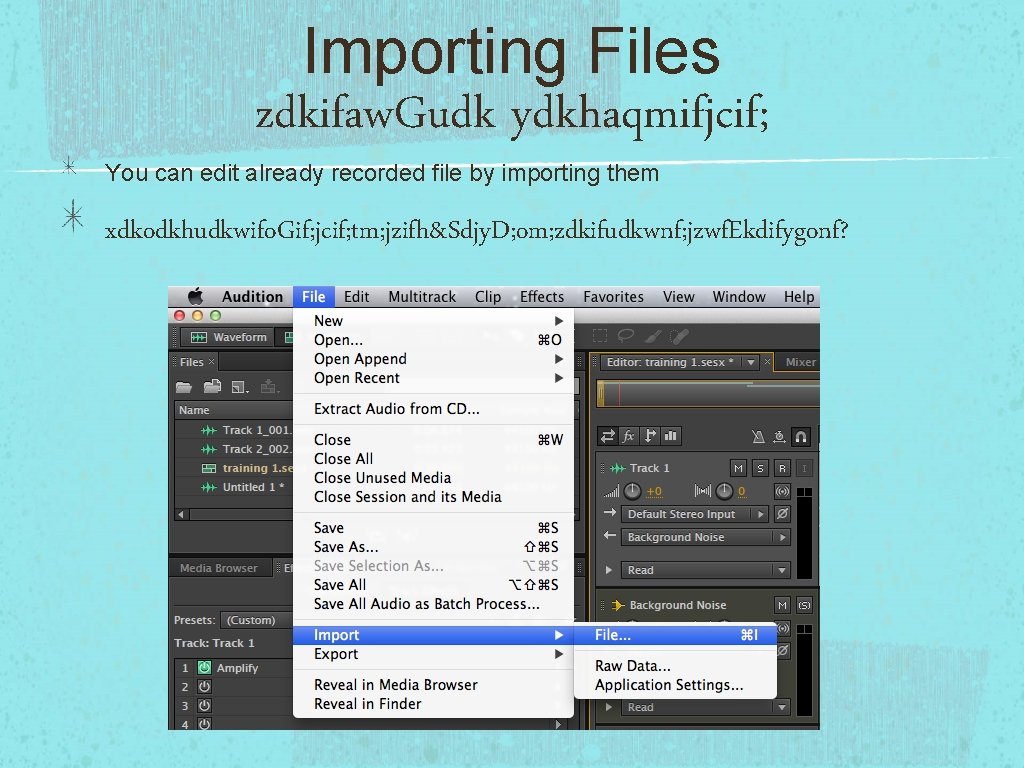The image size is (1024, 768).
Task: Click Close All in File menu
Action: click(x=434, y=458)
